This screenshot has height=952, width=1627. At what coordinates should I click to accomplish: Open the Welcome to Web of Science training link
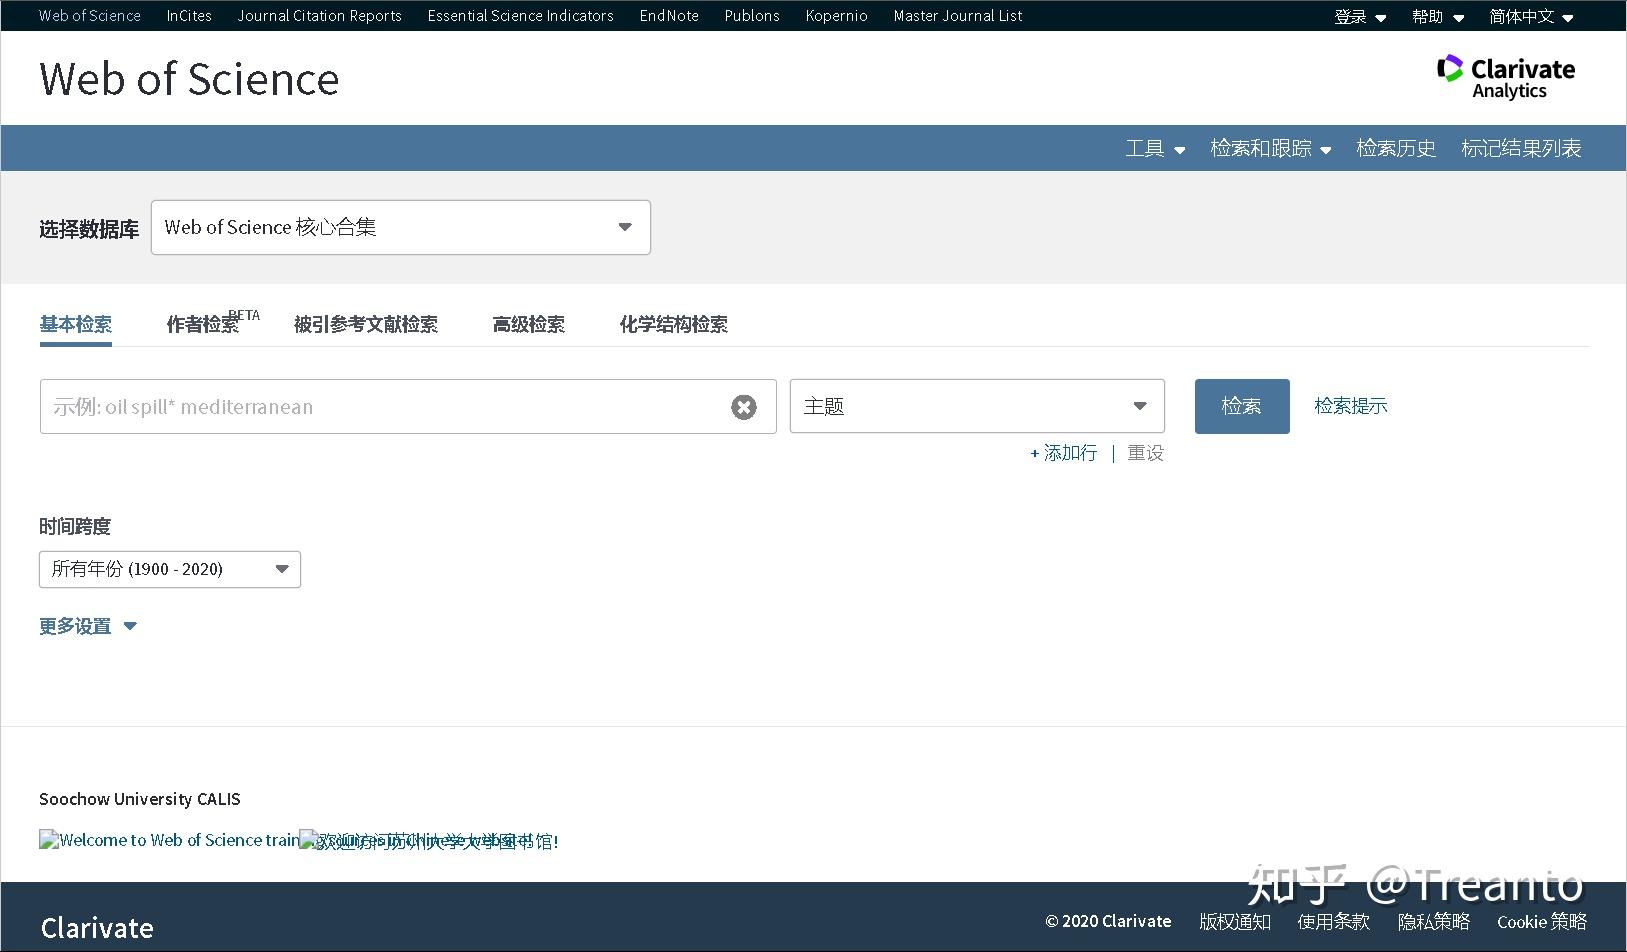tap(168, 840)
